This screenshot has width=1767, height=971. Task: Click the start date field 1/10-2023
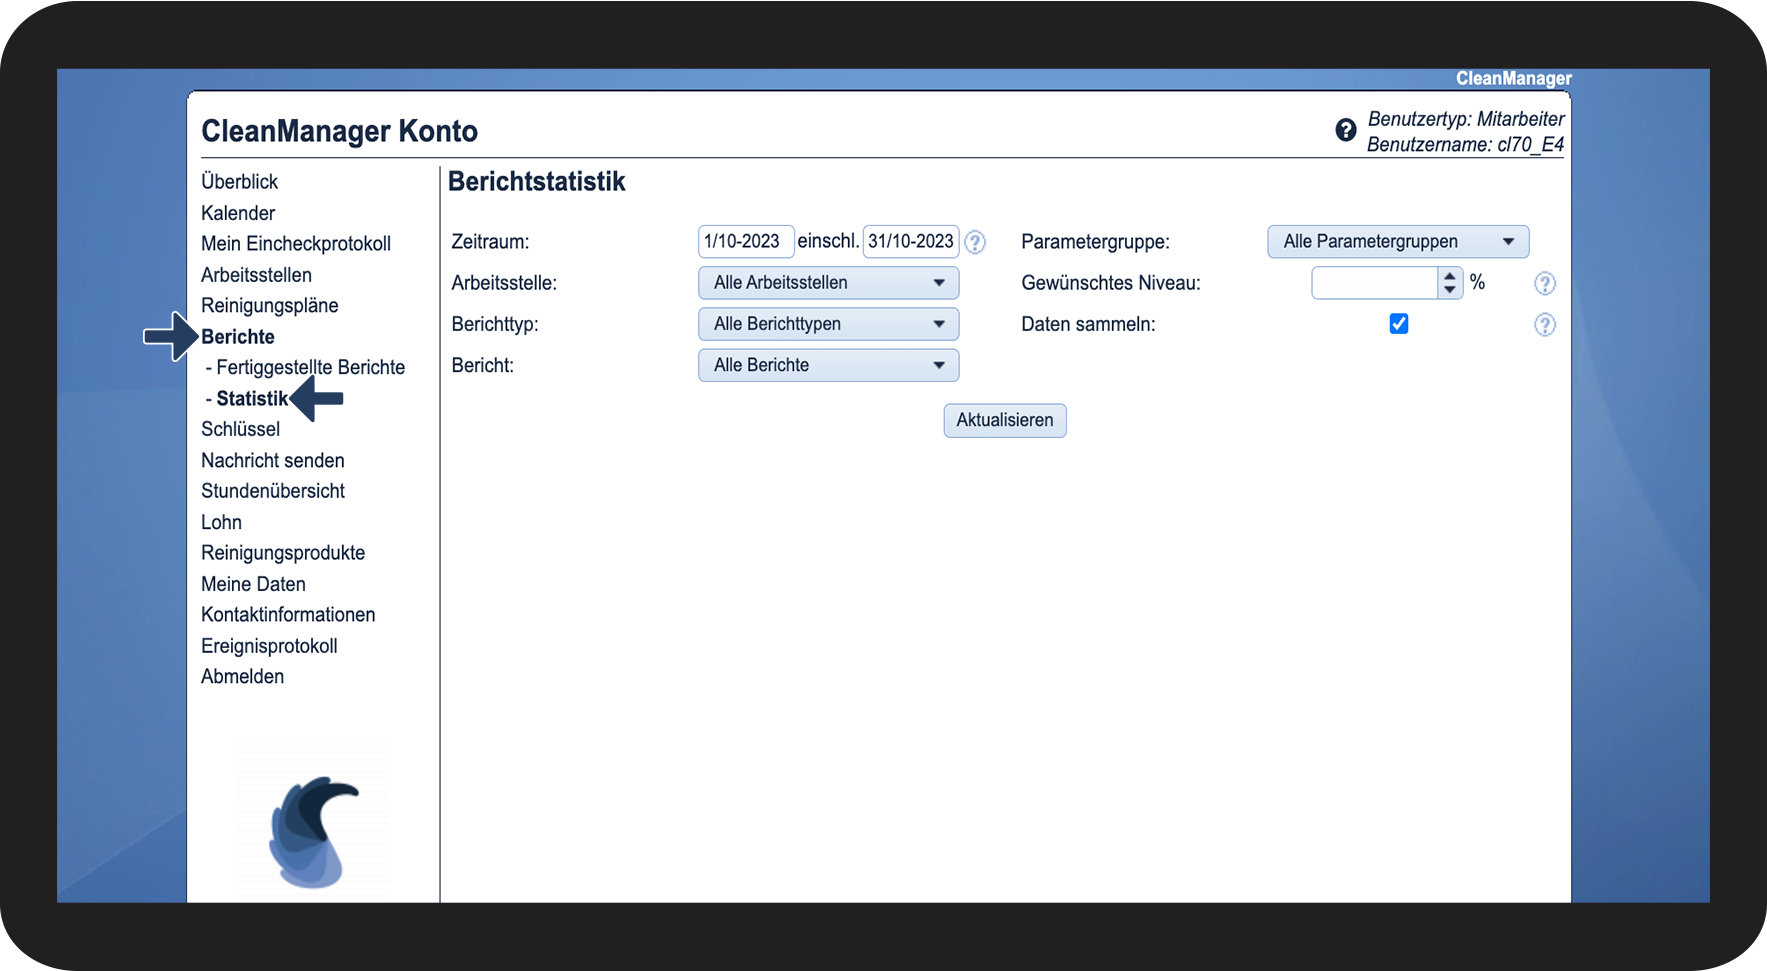[745, 242]
